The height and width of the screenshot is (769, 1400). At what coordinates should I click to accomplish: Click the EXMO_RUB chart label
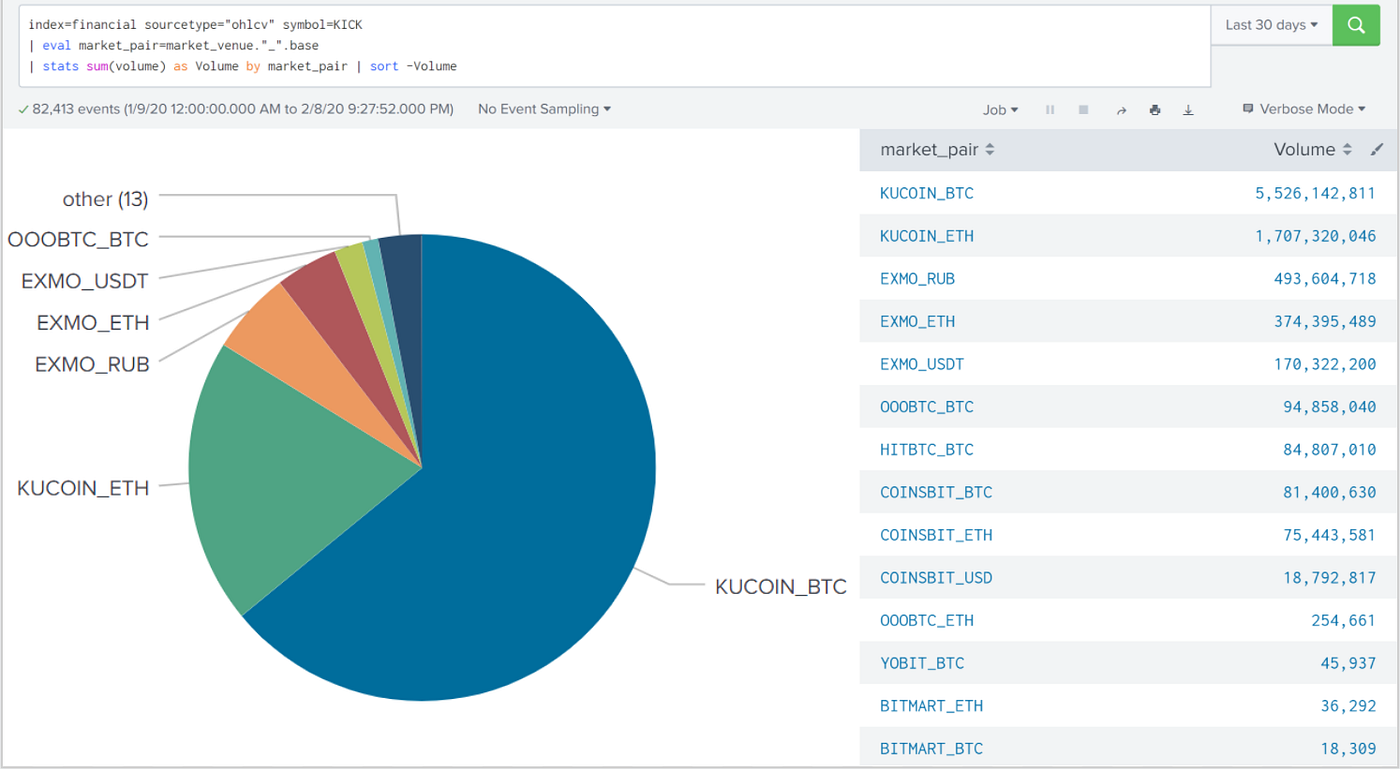click(x=92, y=365)
